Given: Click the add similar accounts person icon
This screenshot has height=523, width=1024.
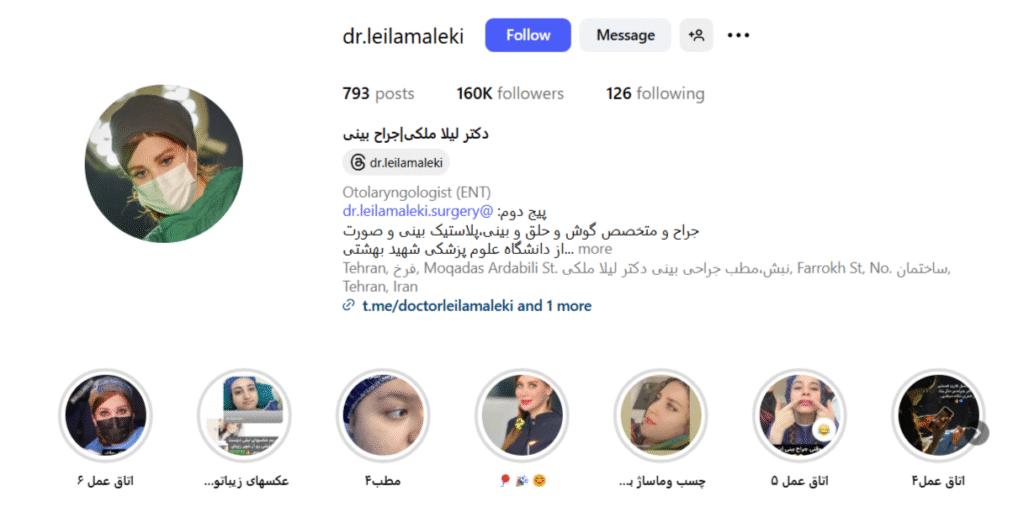Looking at the screenshot, I should [x=696, y=35].
